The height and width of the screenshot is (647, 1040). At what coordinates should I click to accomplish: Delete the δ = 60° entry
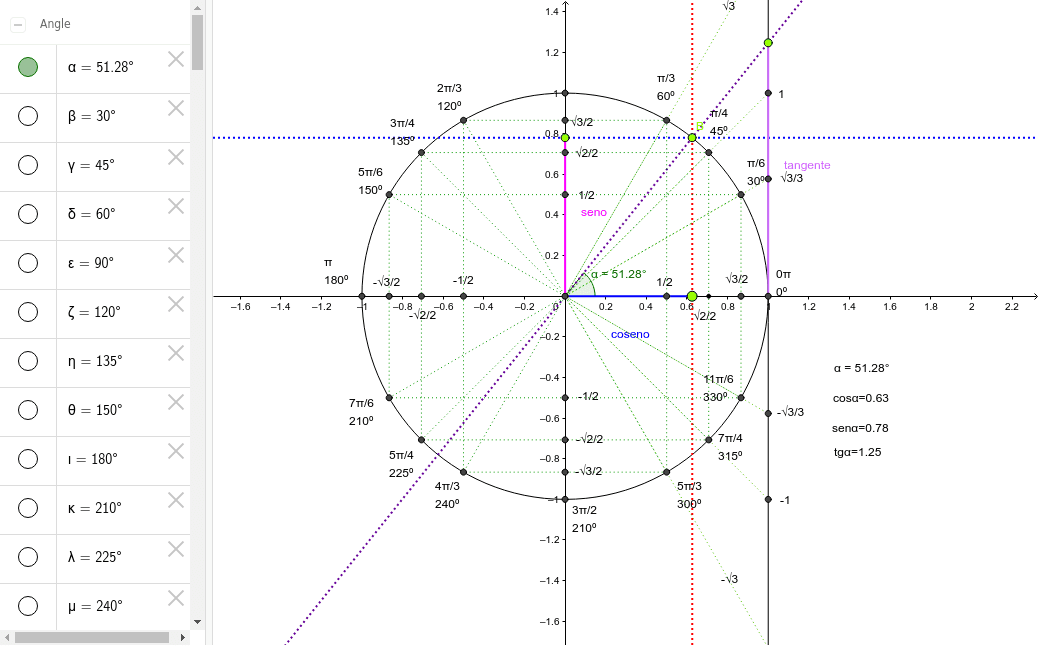[x=176, y=206]
